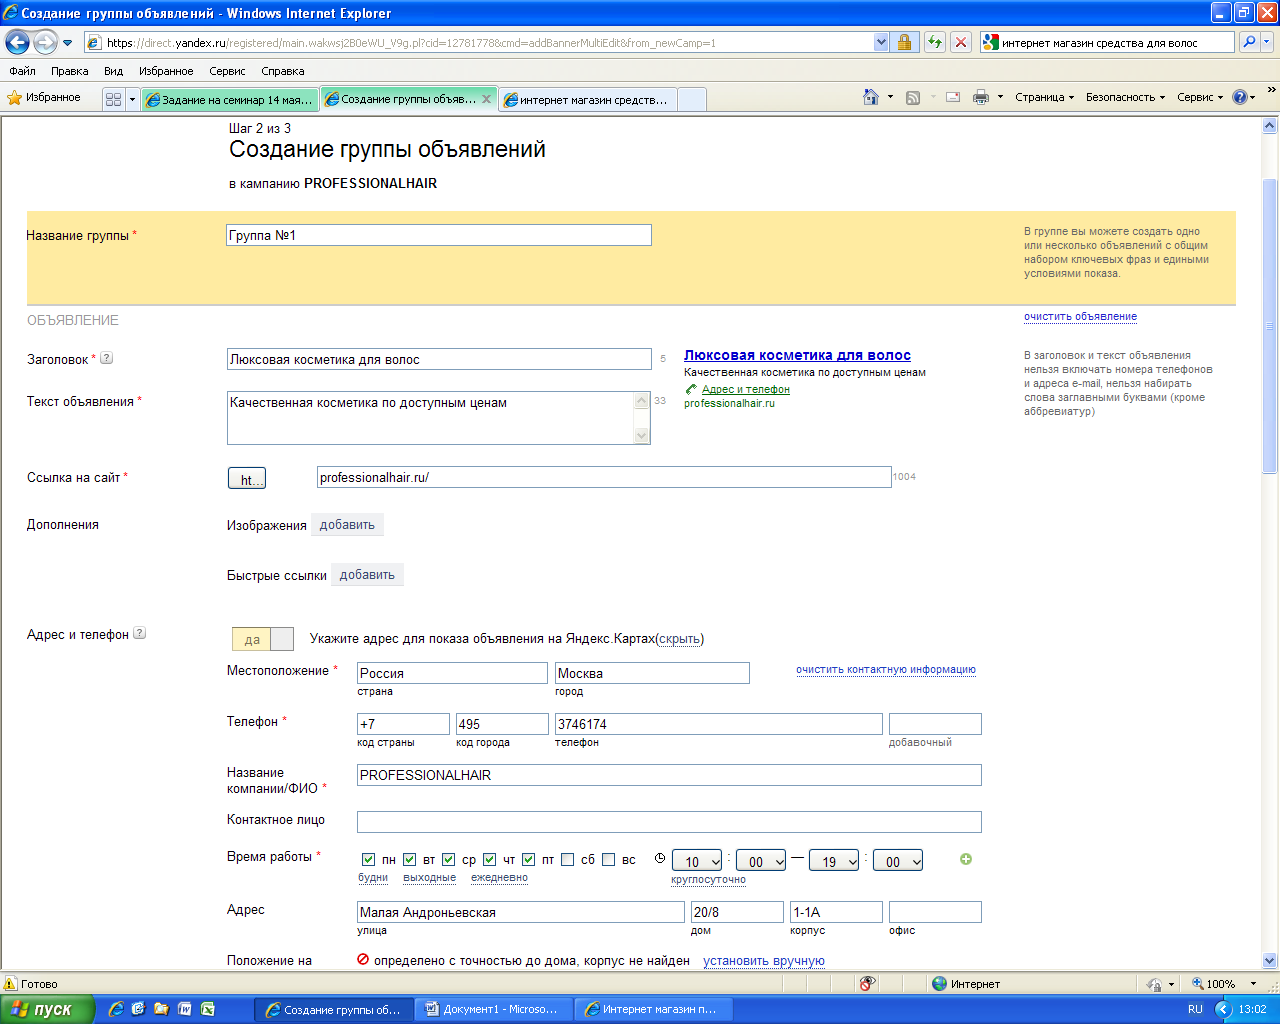Click the RU language indicator in tray
1280x1024 pixels.
1195,1009
